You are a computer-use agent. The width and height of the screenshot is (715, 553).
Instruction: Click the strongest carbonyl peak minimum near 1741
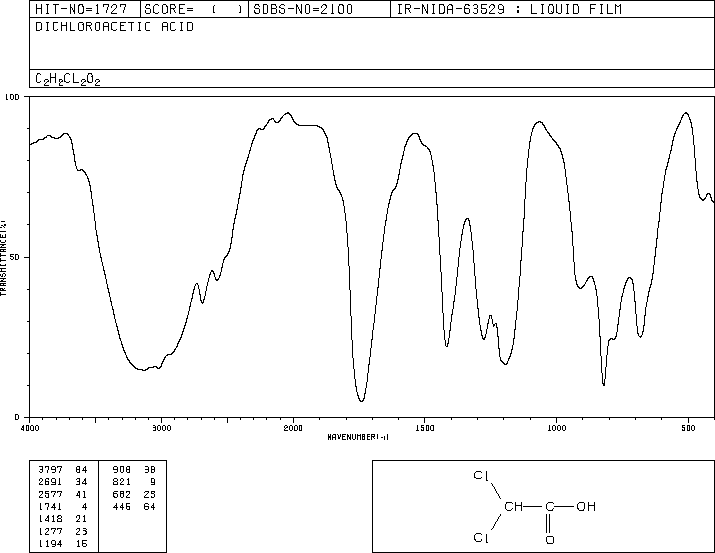(361, 401)
